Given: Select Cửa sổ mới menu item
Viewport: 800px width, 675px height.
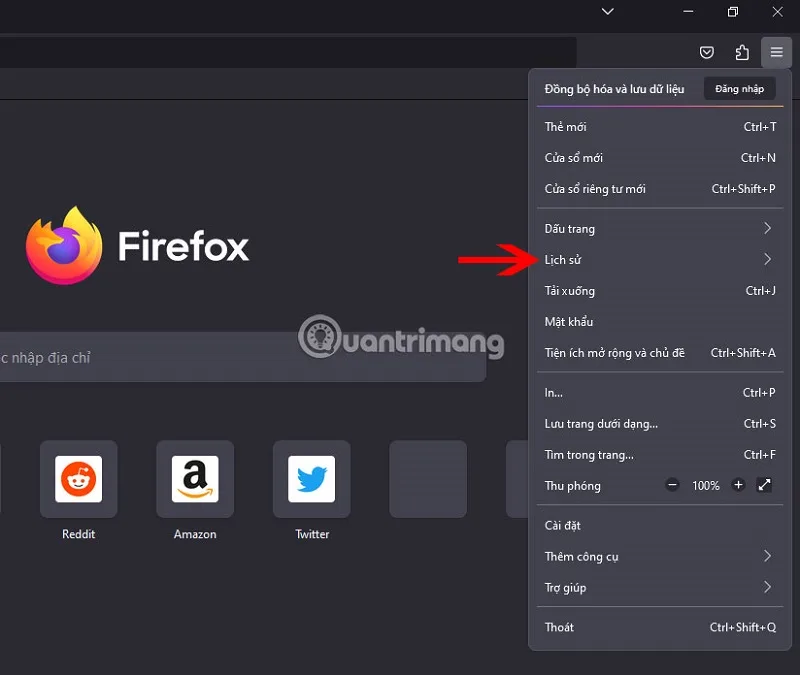Looking at the screenshot, I should (660, 158).
